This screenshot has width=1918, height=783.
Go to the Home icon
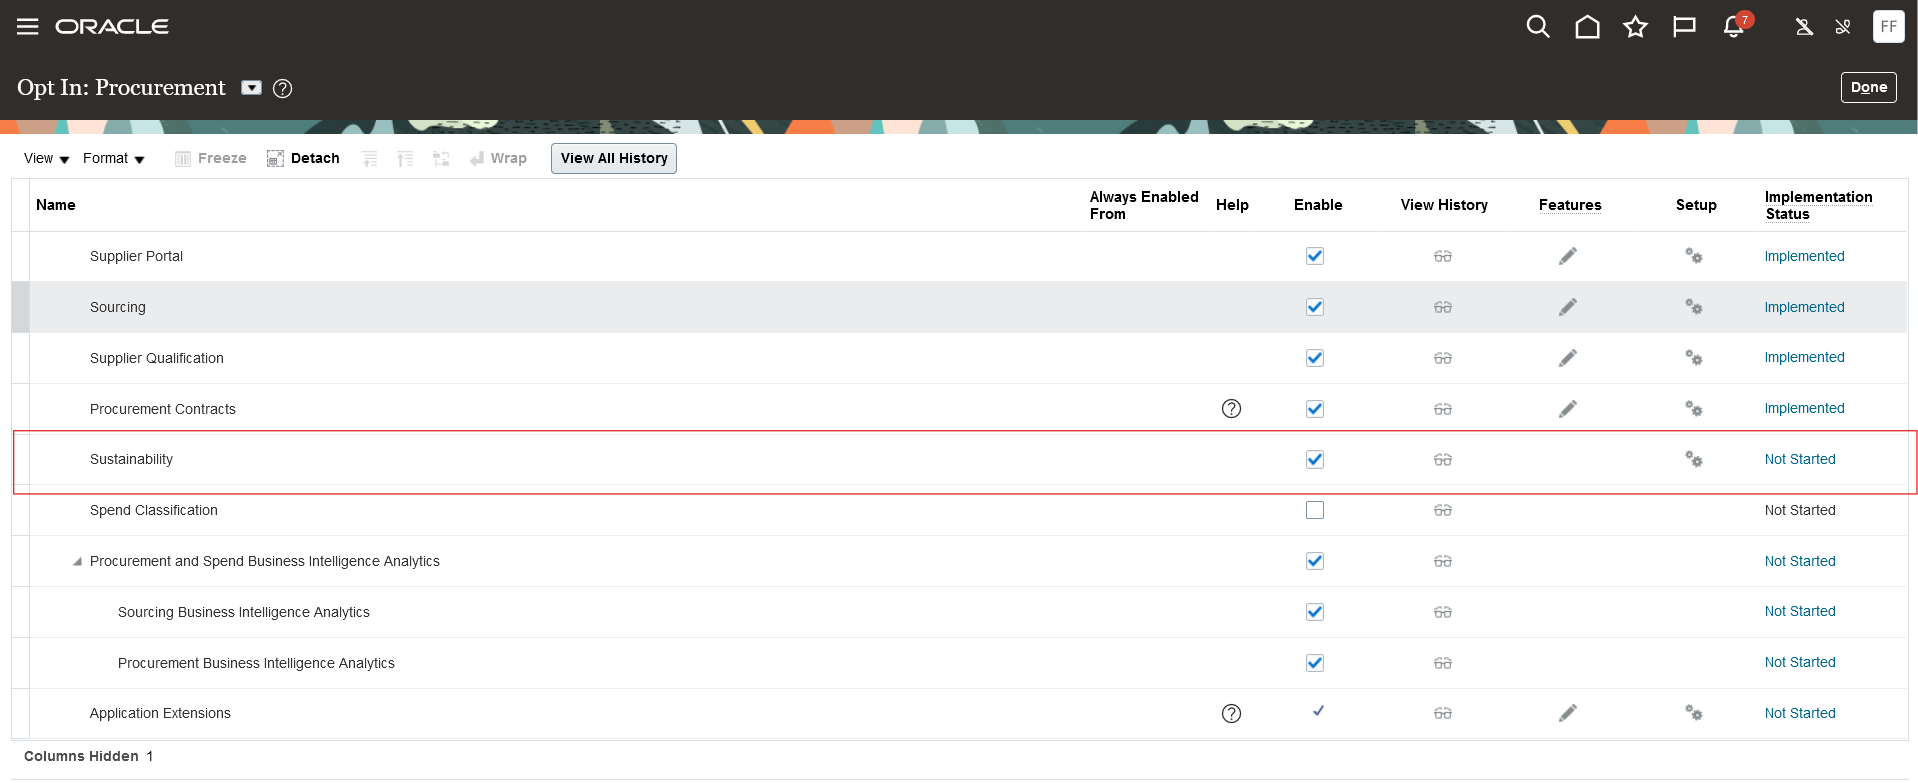(x=1587, y=27)
